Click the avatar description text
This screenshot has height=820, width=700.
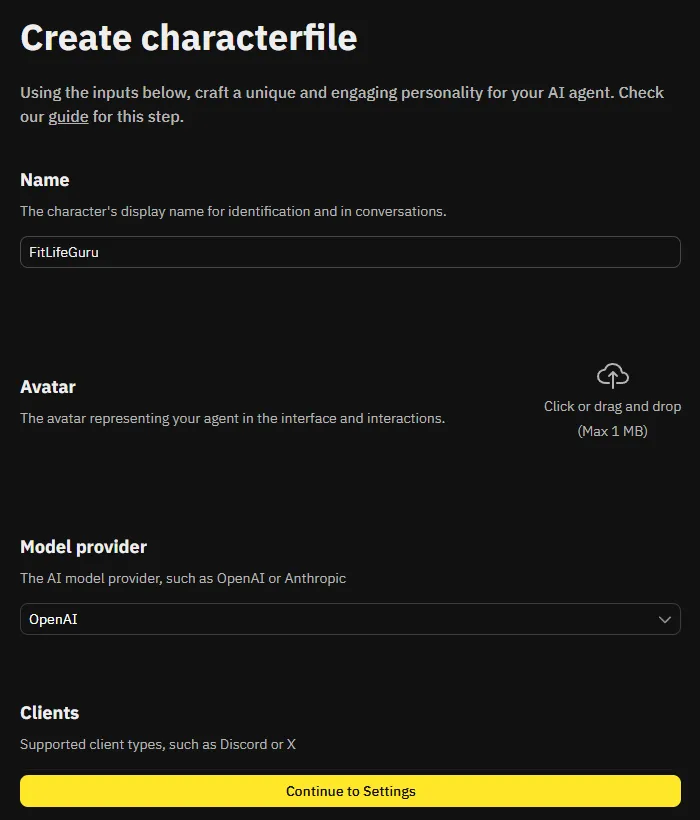(x=232, y=418)
